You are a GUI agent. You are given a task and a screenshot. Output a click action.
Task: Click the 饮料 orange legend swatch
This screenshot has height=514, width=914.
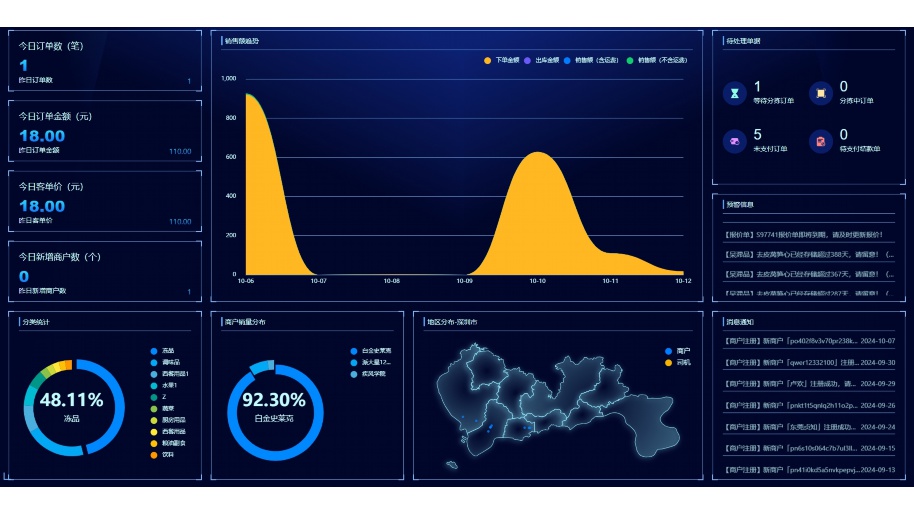point(154,455)
